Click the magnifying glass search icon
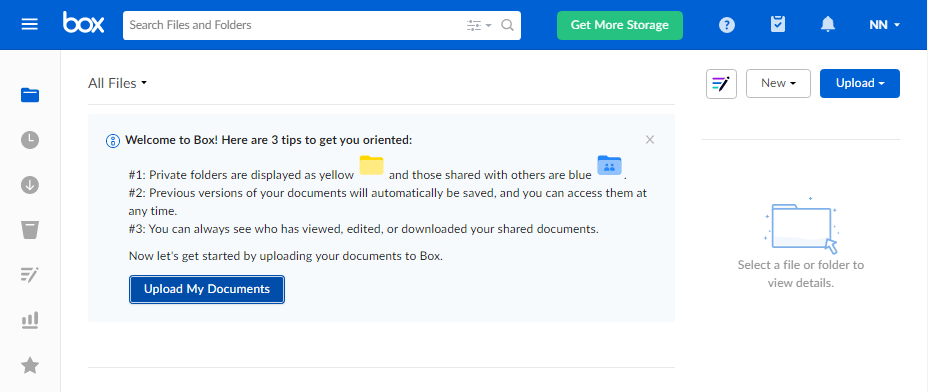928x392 pixels. [x=507, y=25]
